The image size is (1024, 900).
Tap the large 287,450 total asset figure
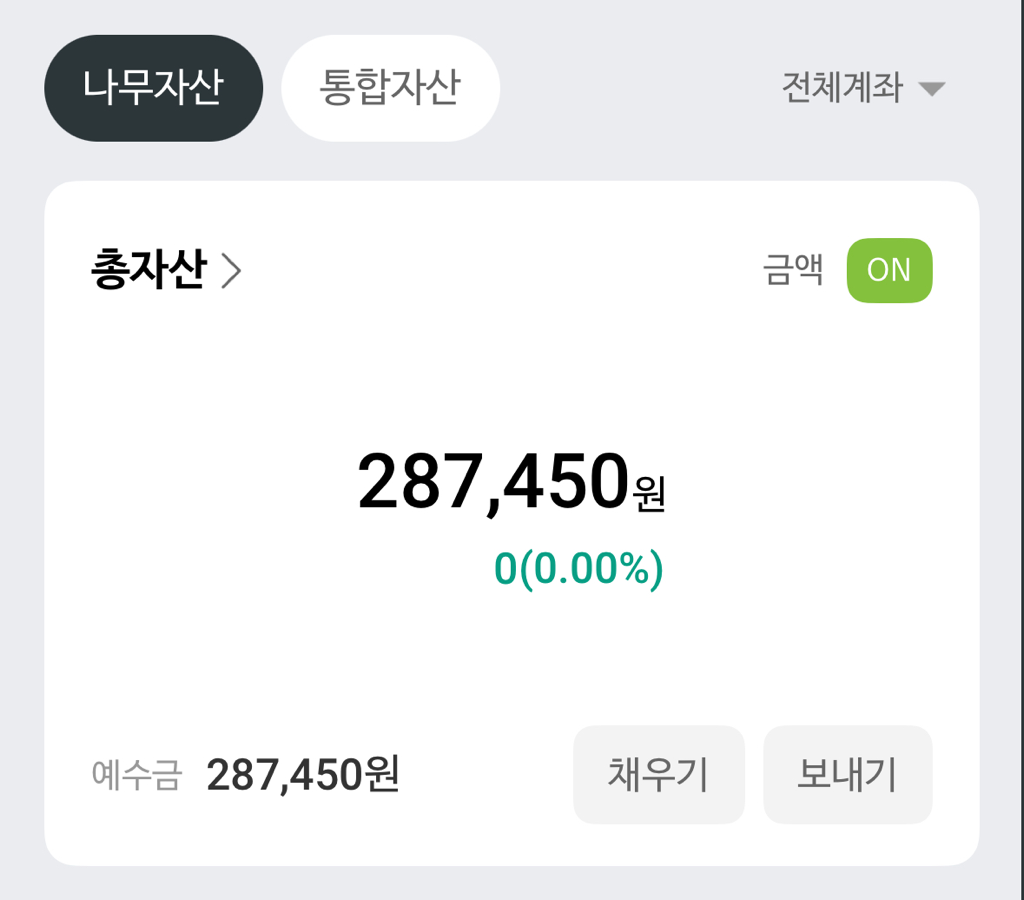pos(493,483)
